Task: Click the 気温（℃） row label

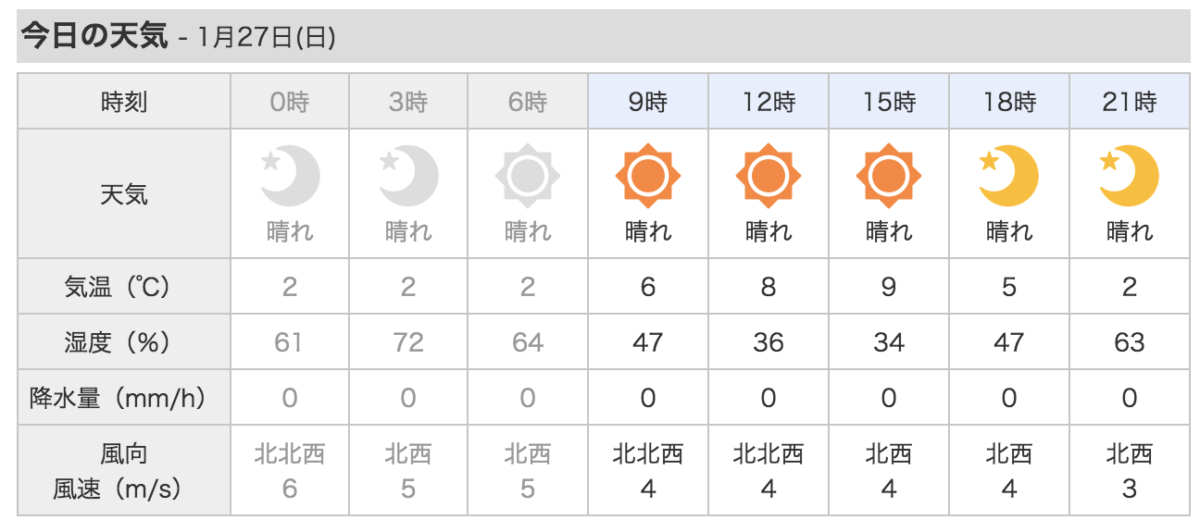Action: click(124, 287)
